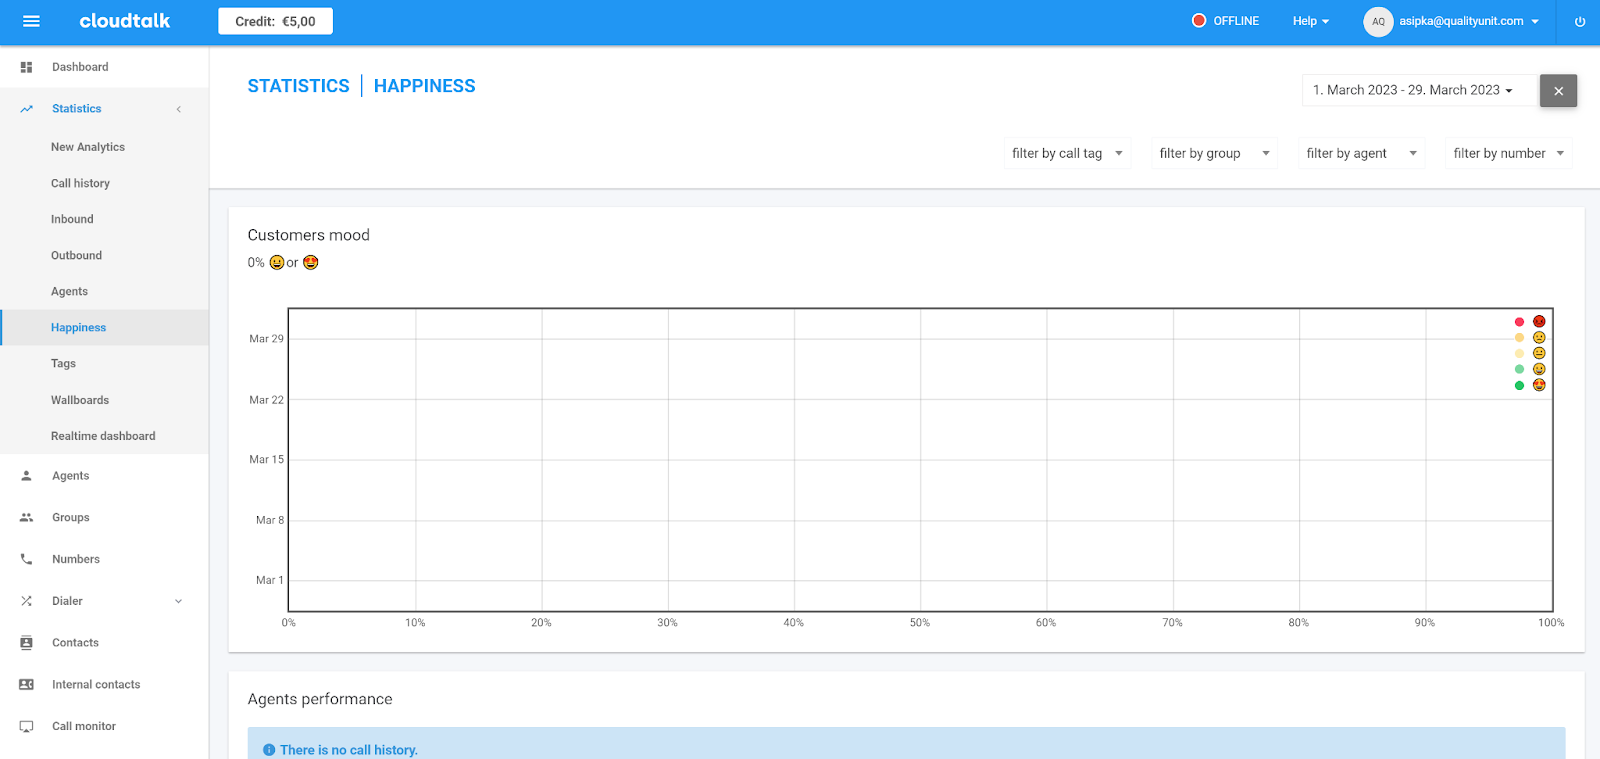1600x759 pixels.
Task: Click the STATISTICS breadcrumb link
Action: (298, 86)
